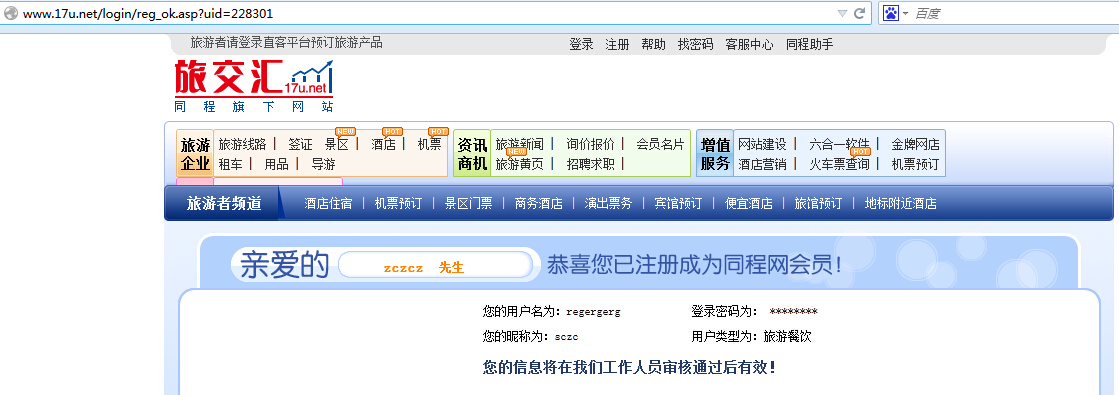Go to 商务酒店 in blue nav bar
Image resolution: width=1119 pixels, height=395 pixels.
tap(538, 204)
